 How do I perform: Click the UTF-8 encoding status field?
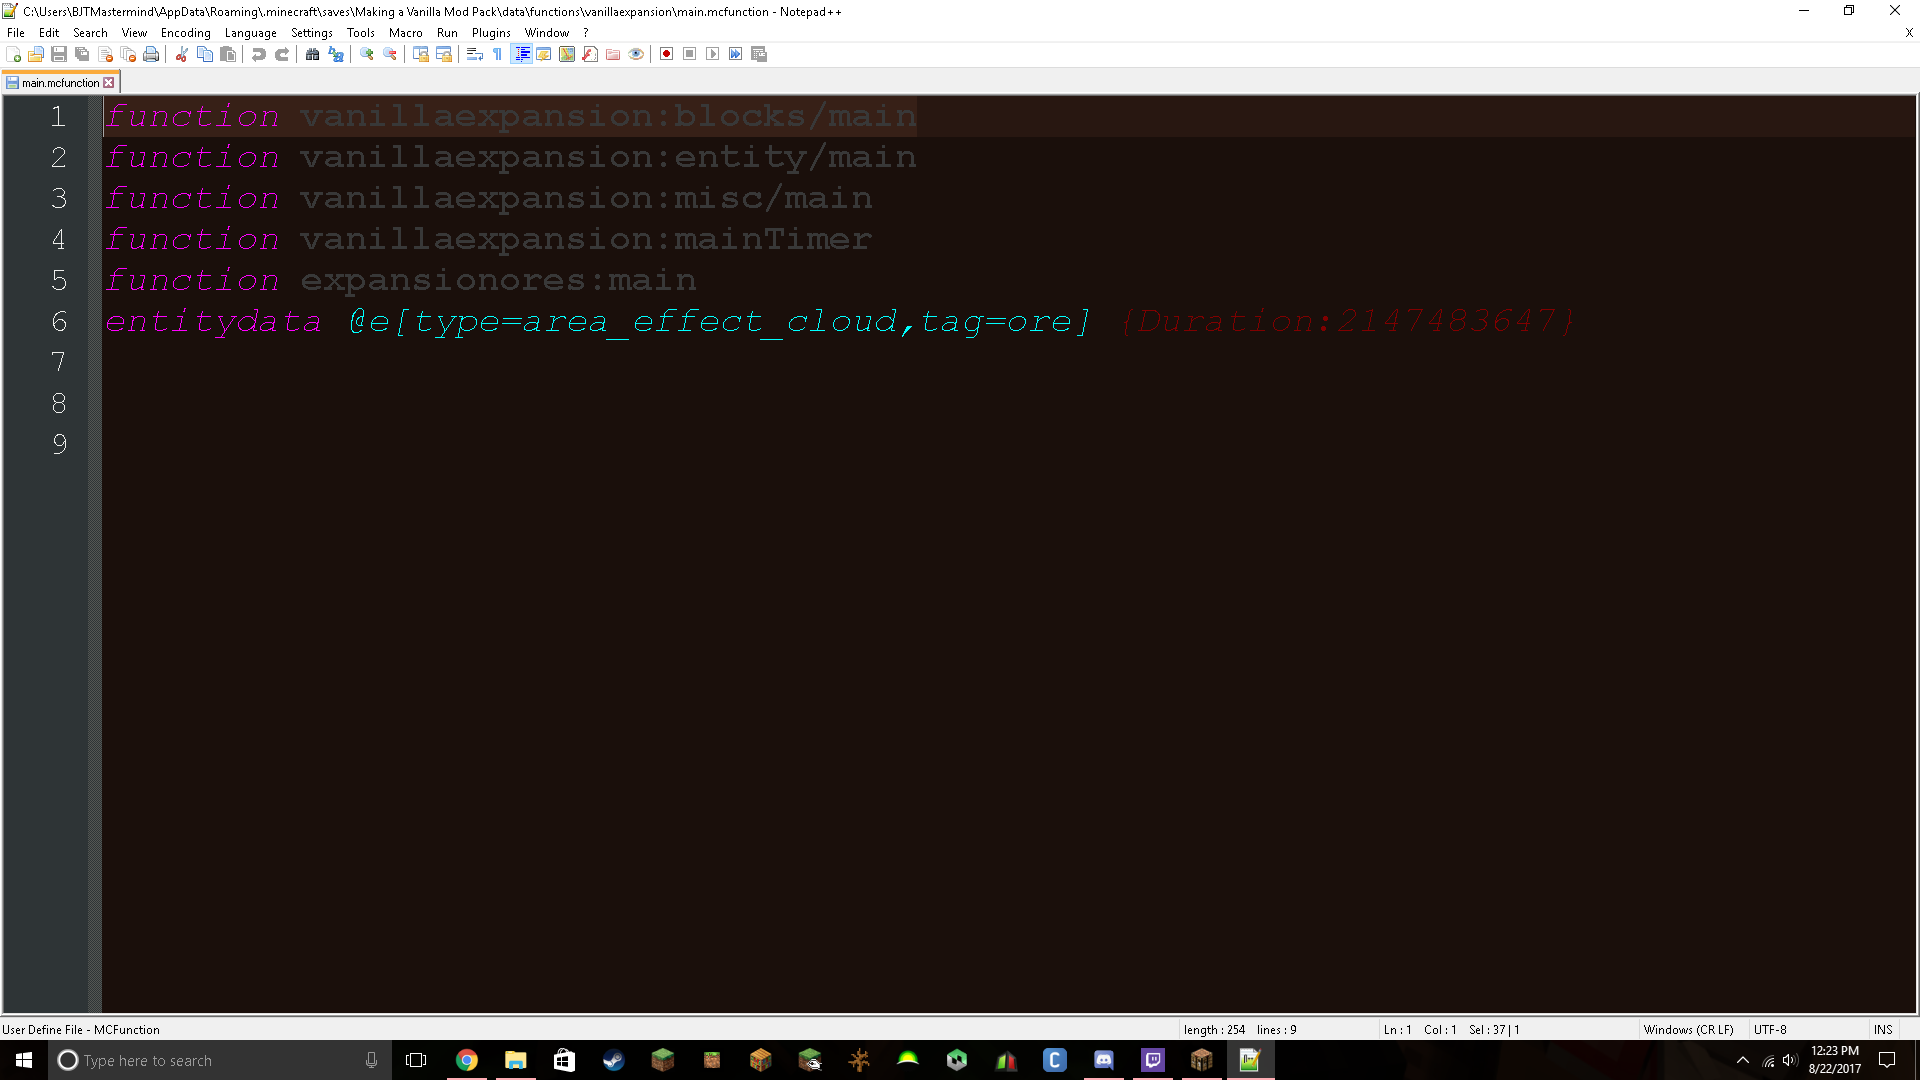[x=1770, y=1029]
